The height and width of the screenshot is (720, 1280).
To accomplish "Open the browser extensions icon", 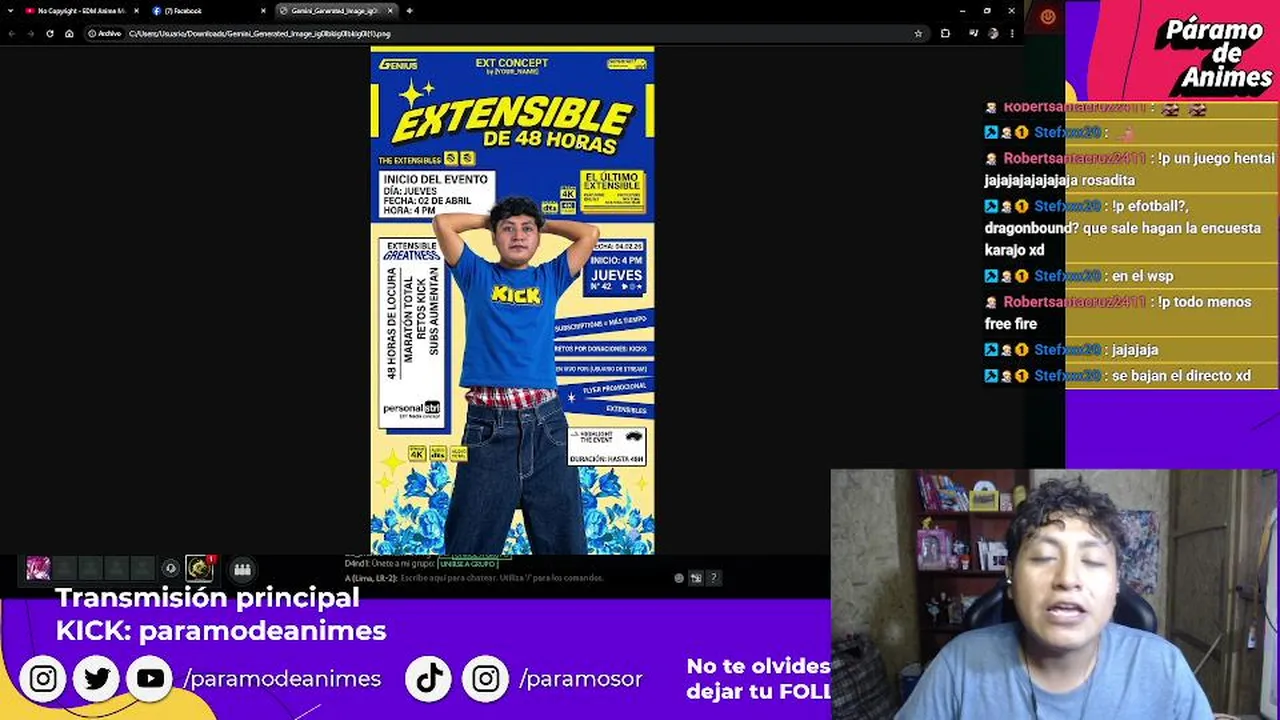I will [x=945, y=33].
